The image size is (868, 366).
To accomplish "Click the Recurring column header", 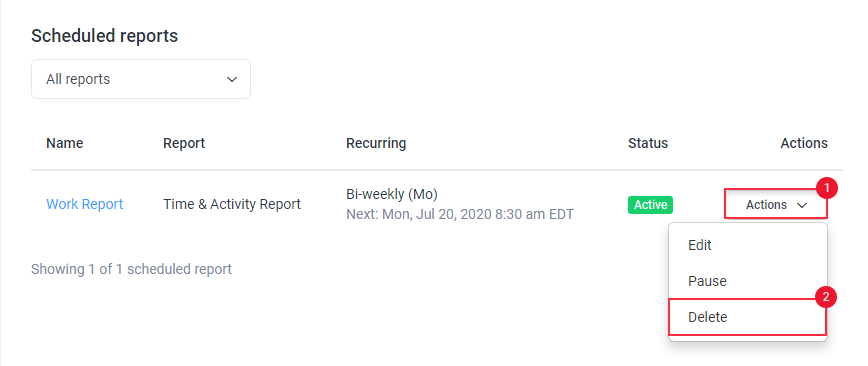I will 376,143.
